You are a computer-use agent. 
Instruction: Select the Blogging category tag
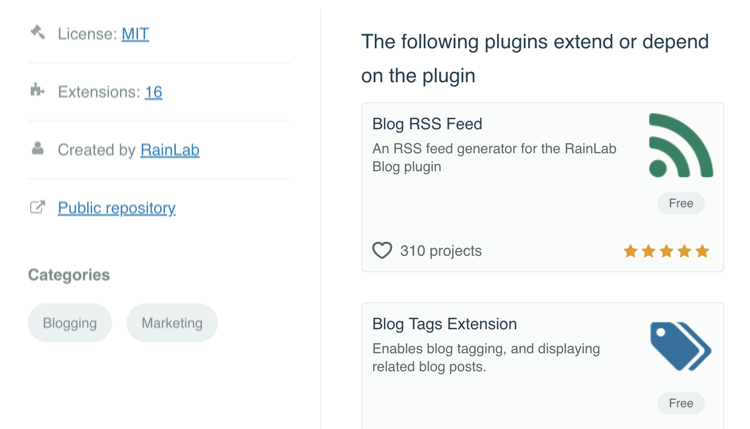point(70,323)
